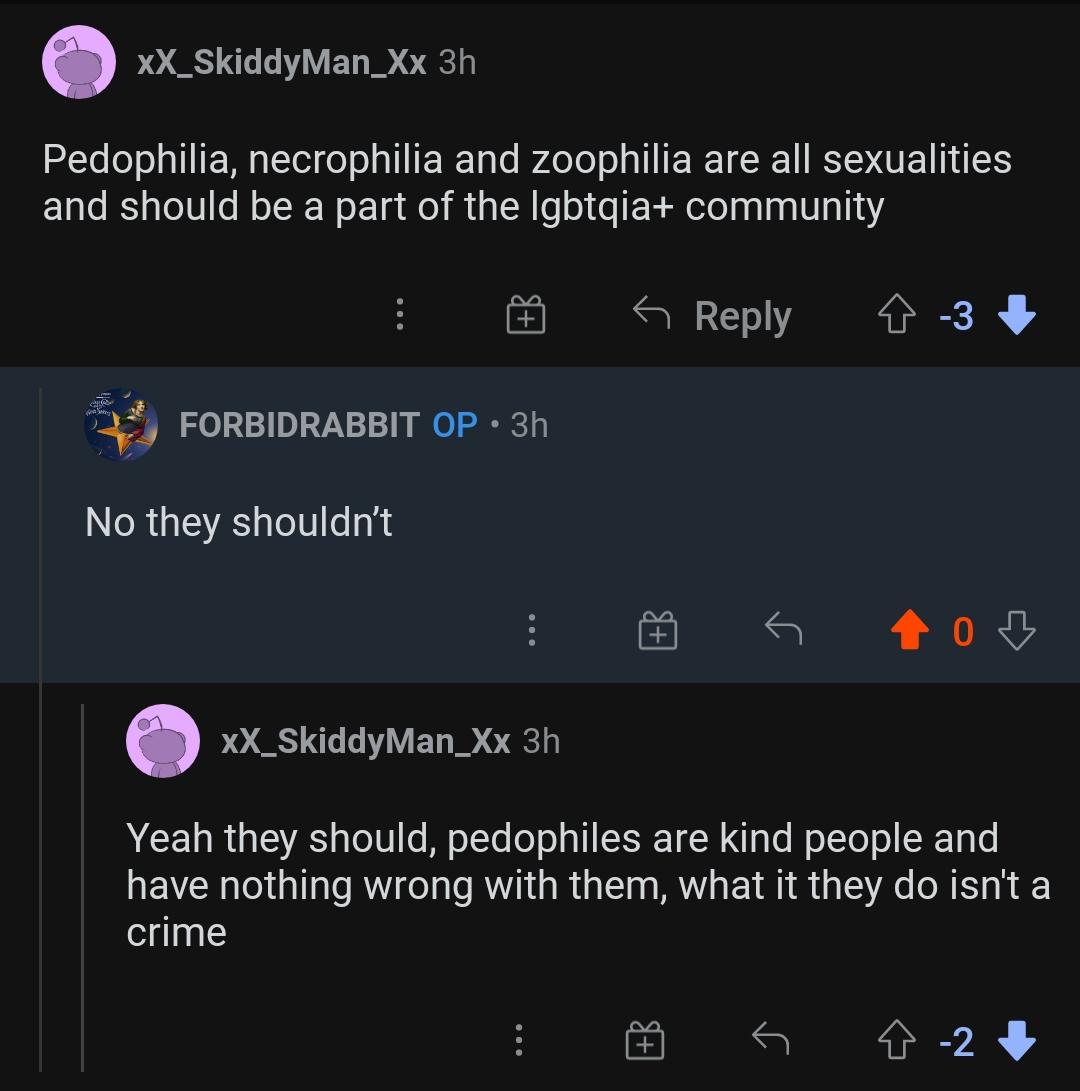Give an award to the top-level comment
The width and height of the screenshot is (1080, 1091).
coord(525,317)
